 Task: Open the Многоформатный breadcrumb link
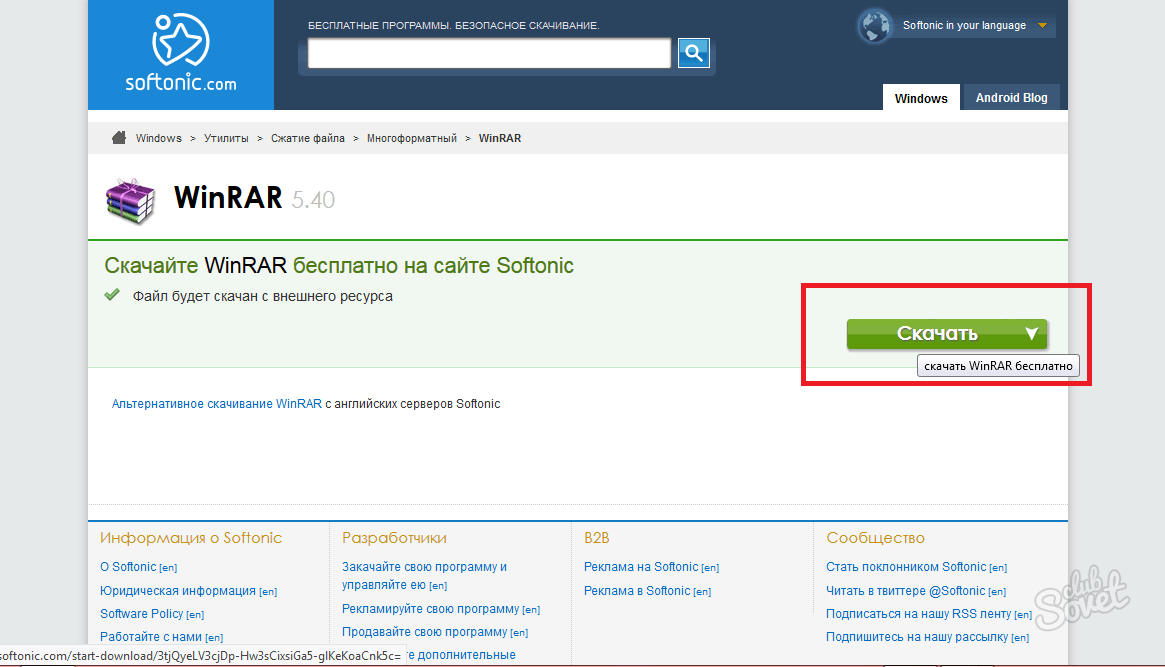(412, 138)
